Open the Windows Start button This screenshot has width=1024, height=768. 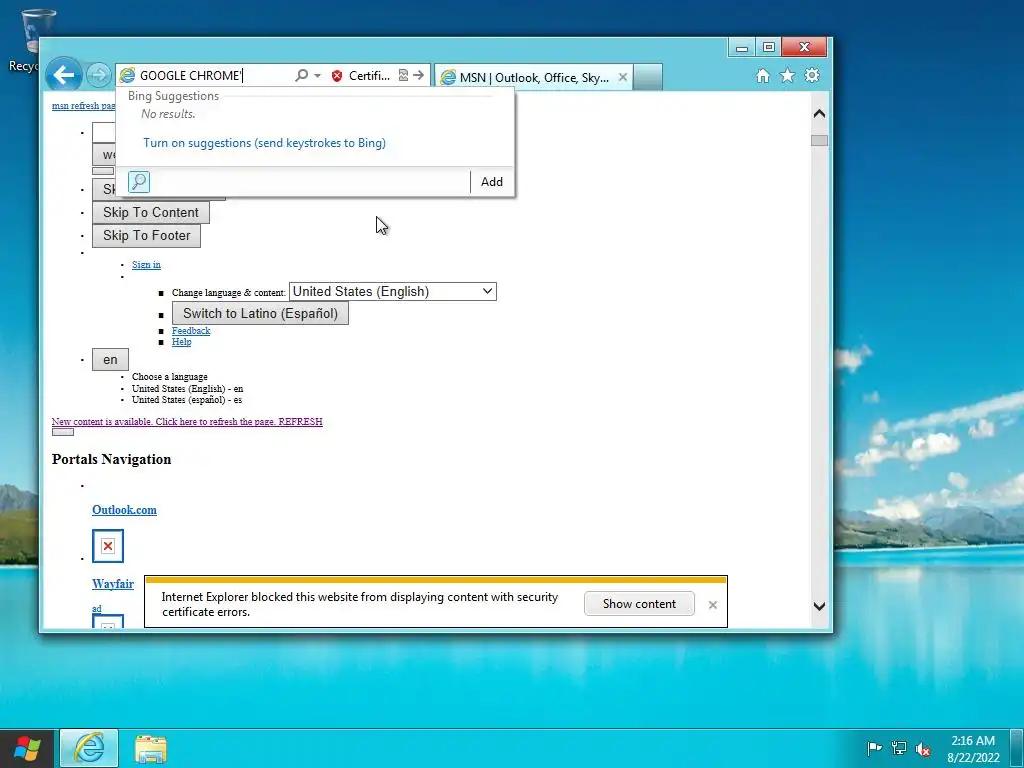[27, 748]
